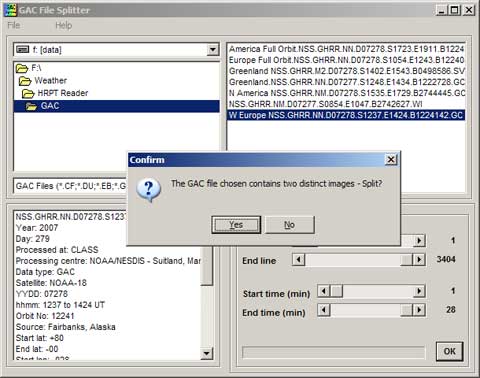
Task: Open the Help menu
Action: pos(63,25)
